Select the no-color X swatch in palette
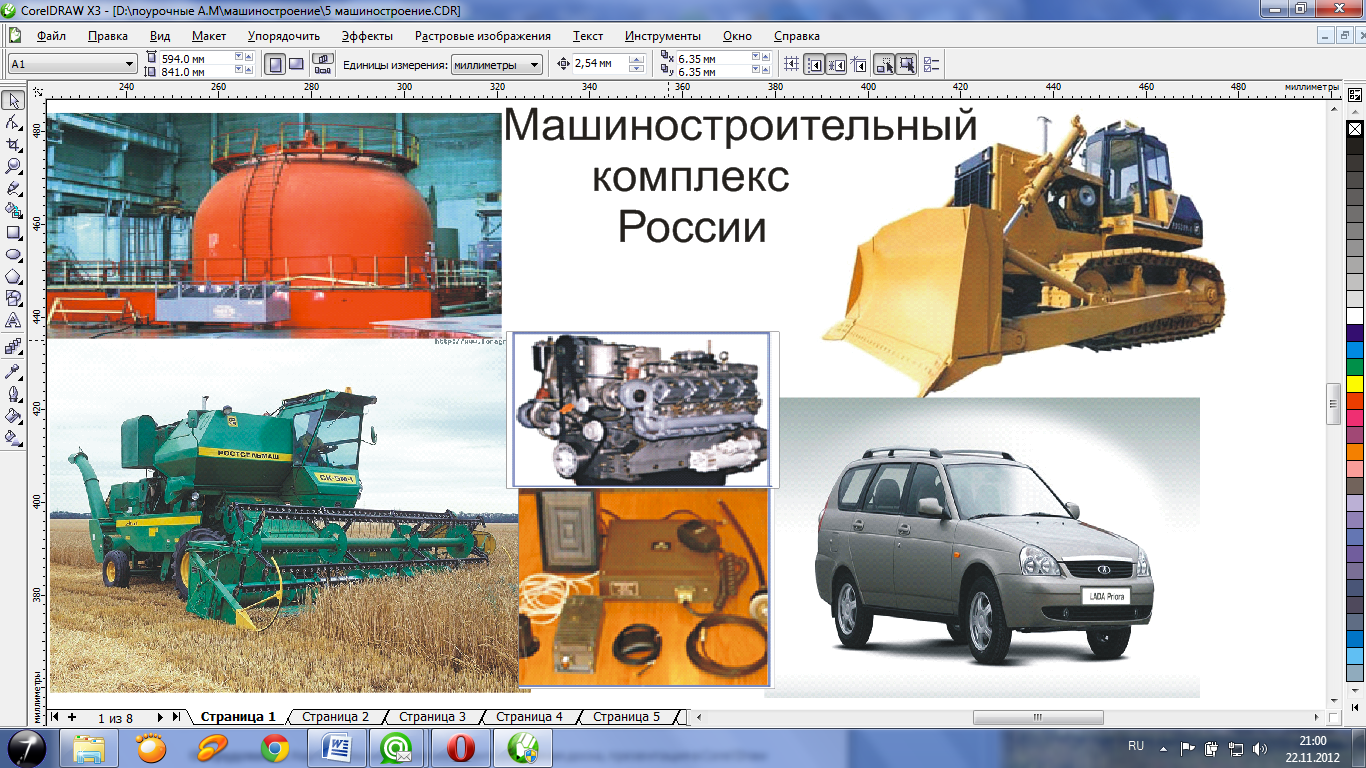 1355,129
